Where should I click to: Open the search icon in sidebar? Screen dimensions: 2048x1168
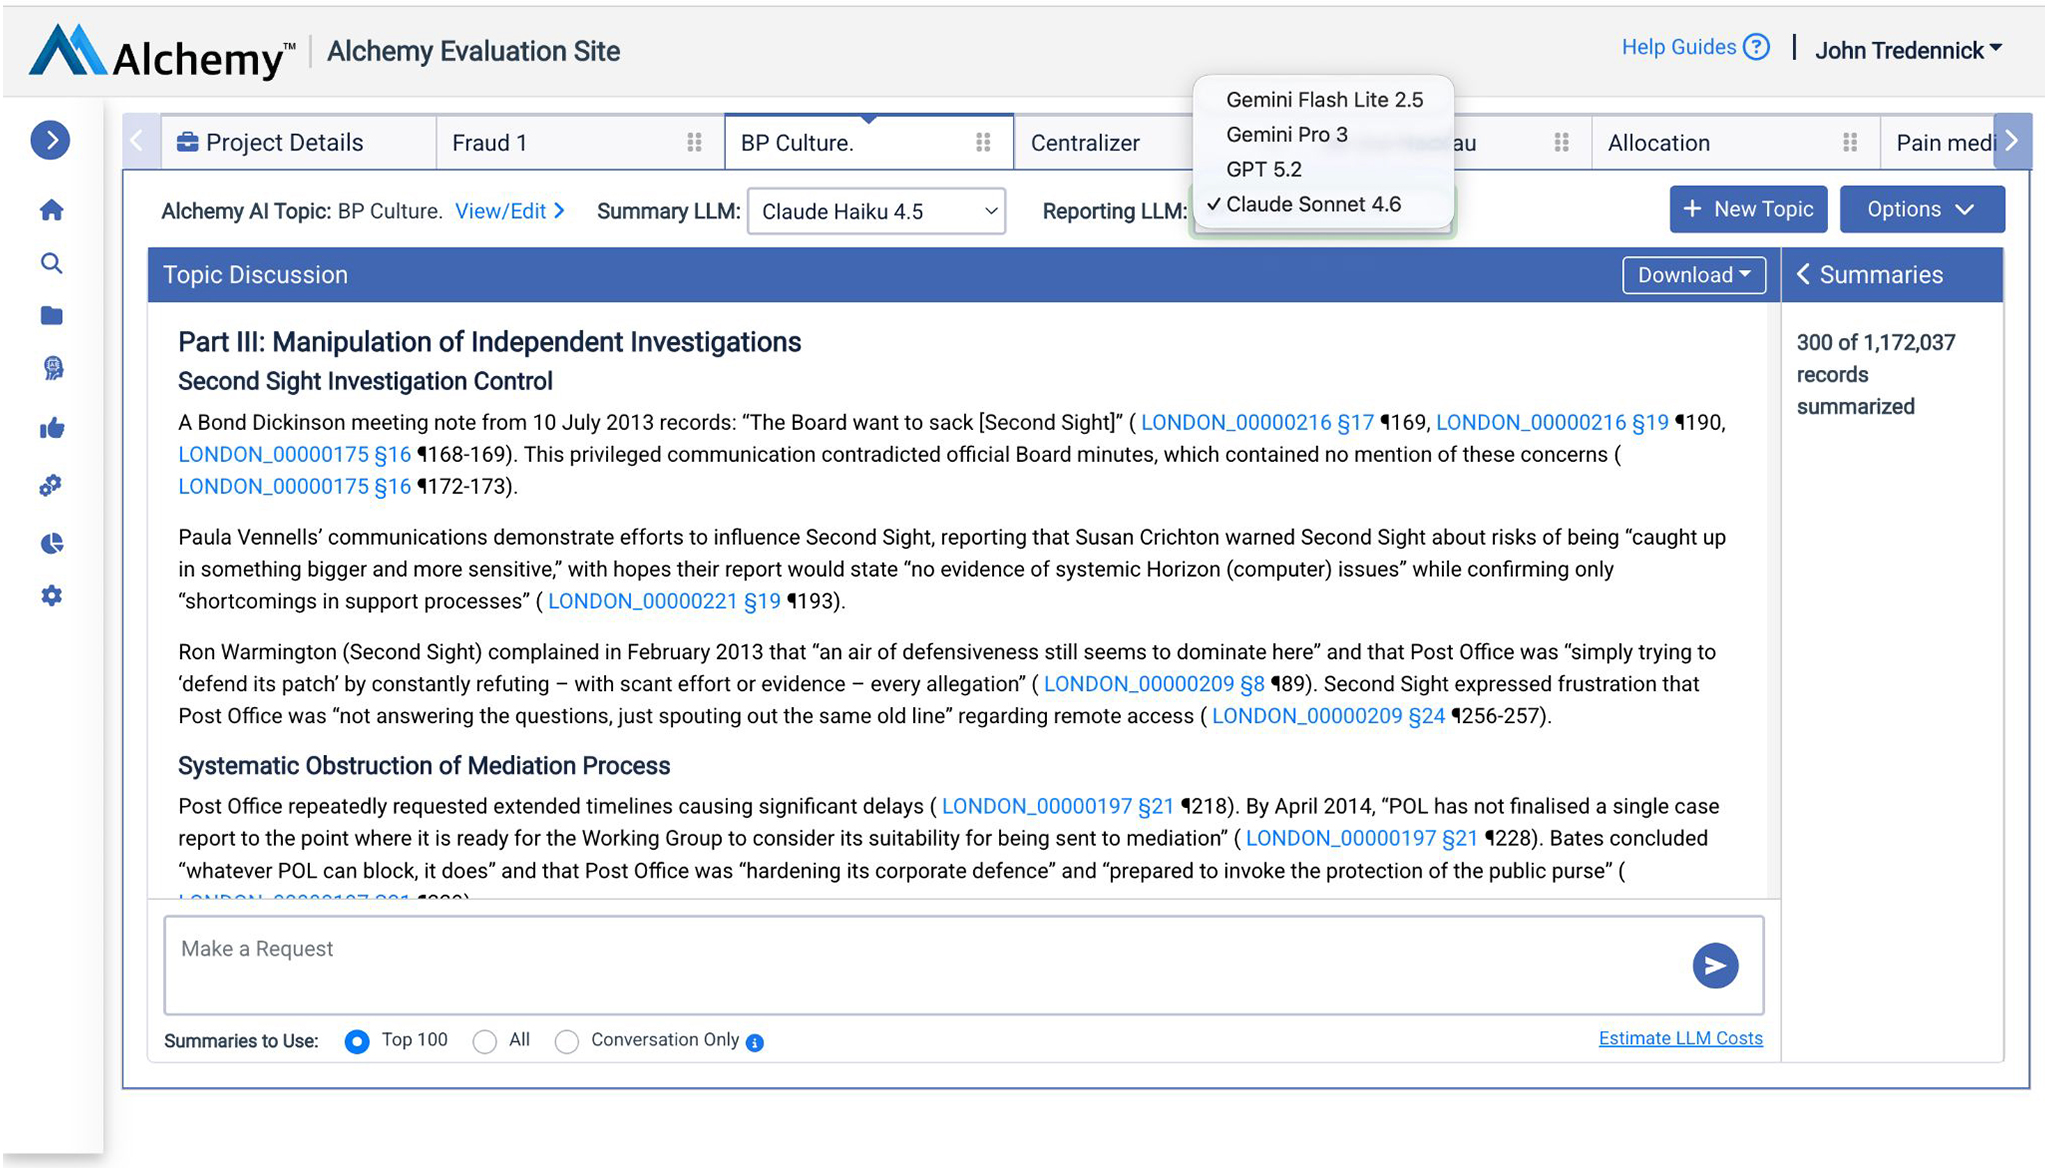pyautogui.click(x=52, y=263)
